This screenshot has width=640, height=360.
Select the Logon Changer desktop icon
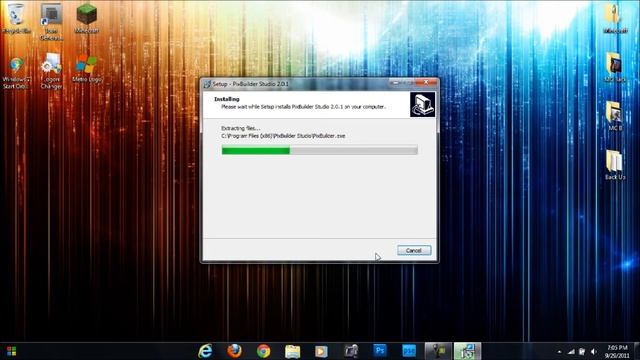coord(51,71)
